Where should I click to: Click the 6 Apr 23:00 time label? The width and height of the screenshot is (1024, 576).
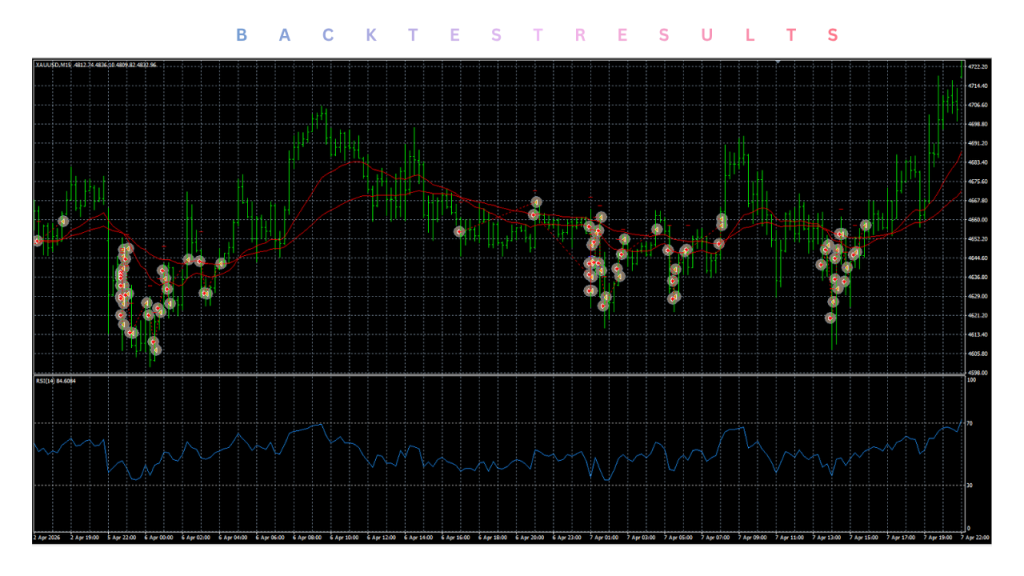[x=568, y=537]
